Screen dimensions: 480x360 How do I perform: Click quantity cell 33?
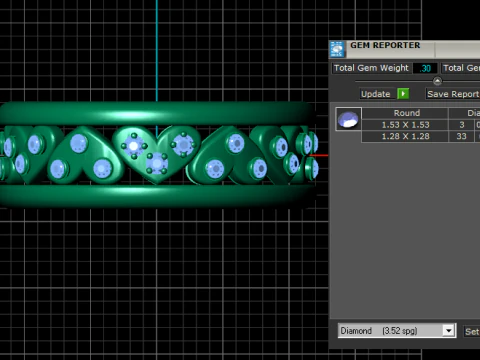pyautogui.click(x=462, y=136)
